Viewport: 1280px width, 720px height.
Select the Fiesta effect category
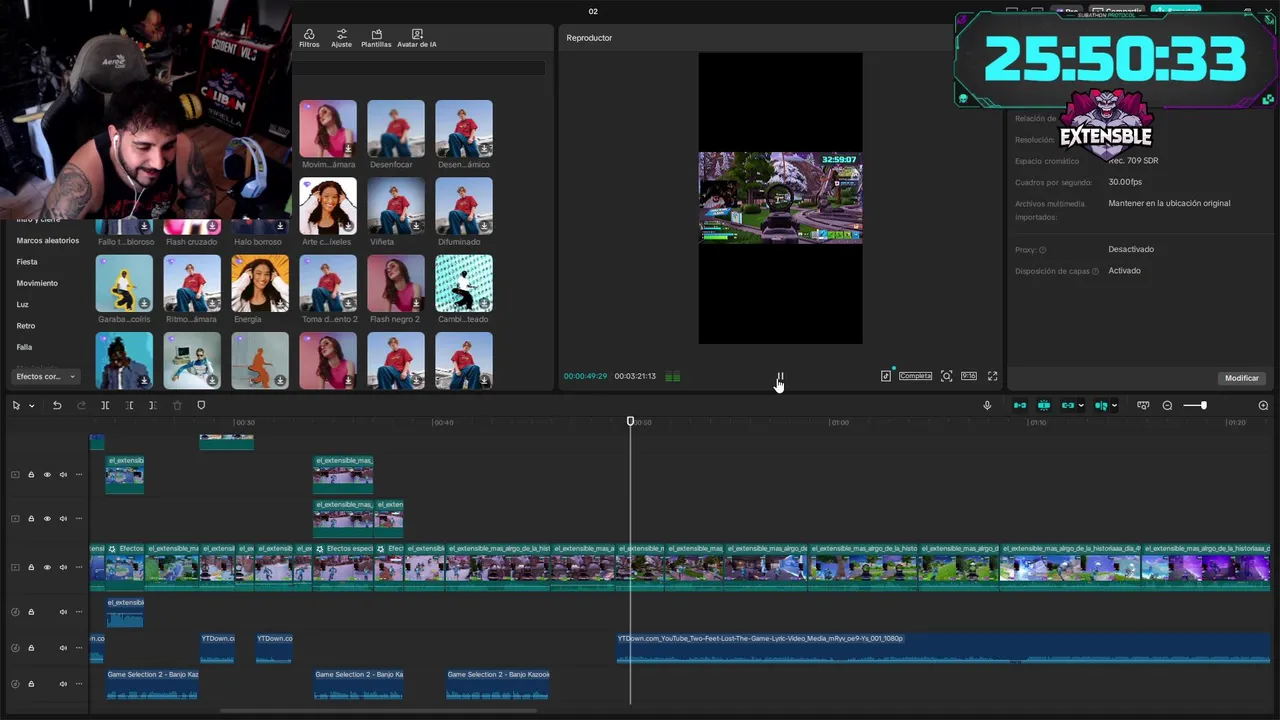[x=27, y=262]
